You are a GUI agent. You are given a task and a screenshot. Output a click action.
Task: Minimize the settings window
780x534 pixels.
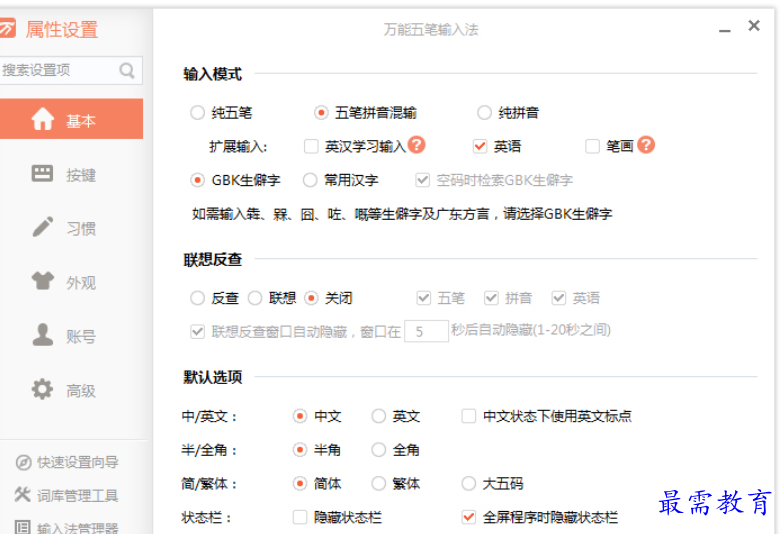[725, 30]
